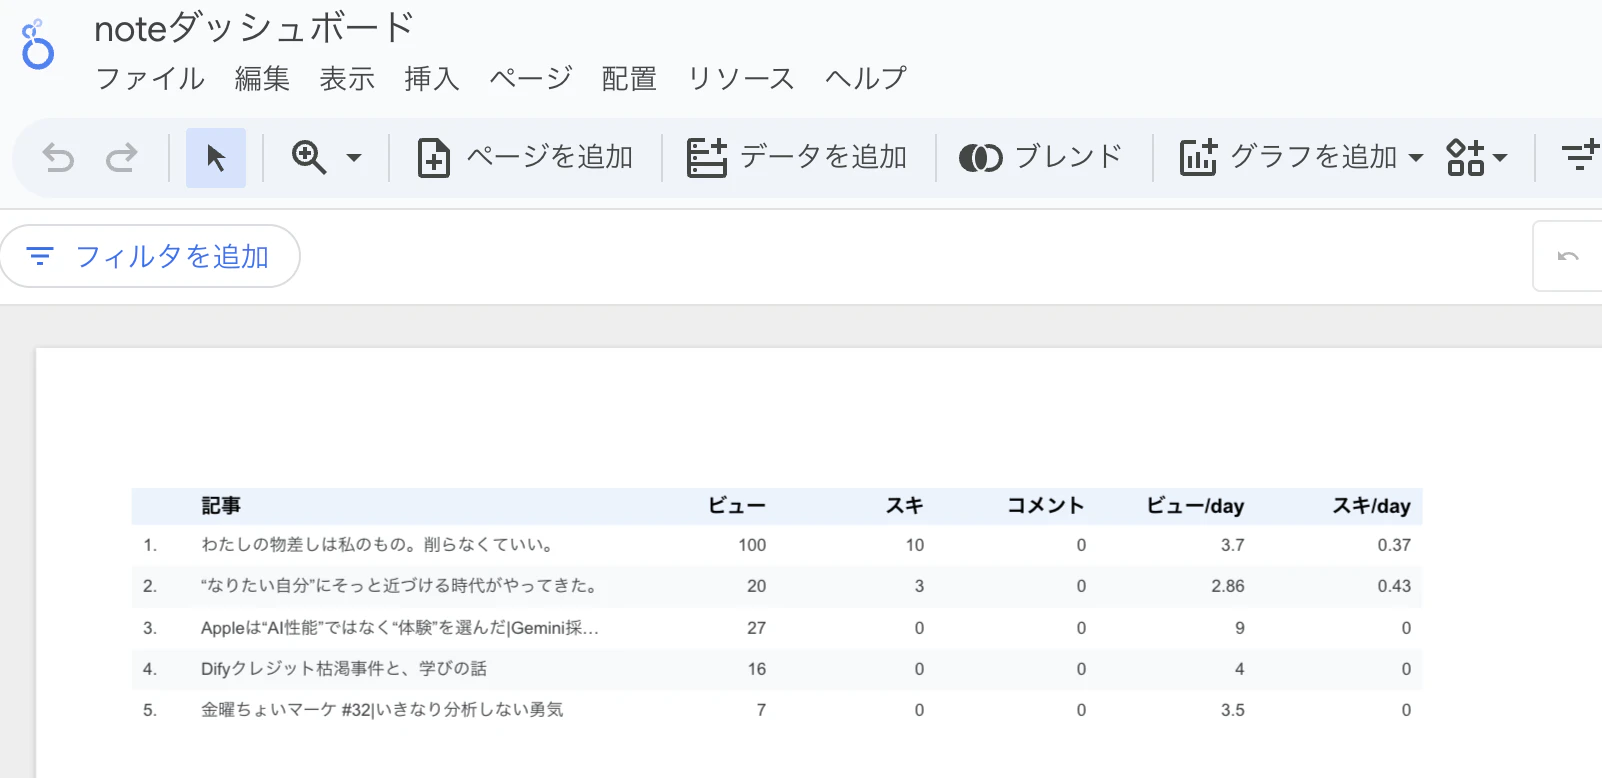Click the undo arrow icon

click(x=58, y=158)
